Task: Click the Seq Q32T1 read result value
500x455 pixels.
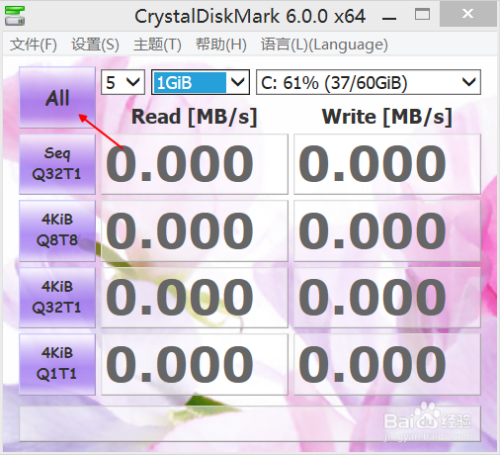Action: tap(195, 164)
